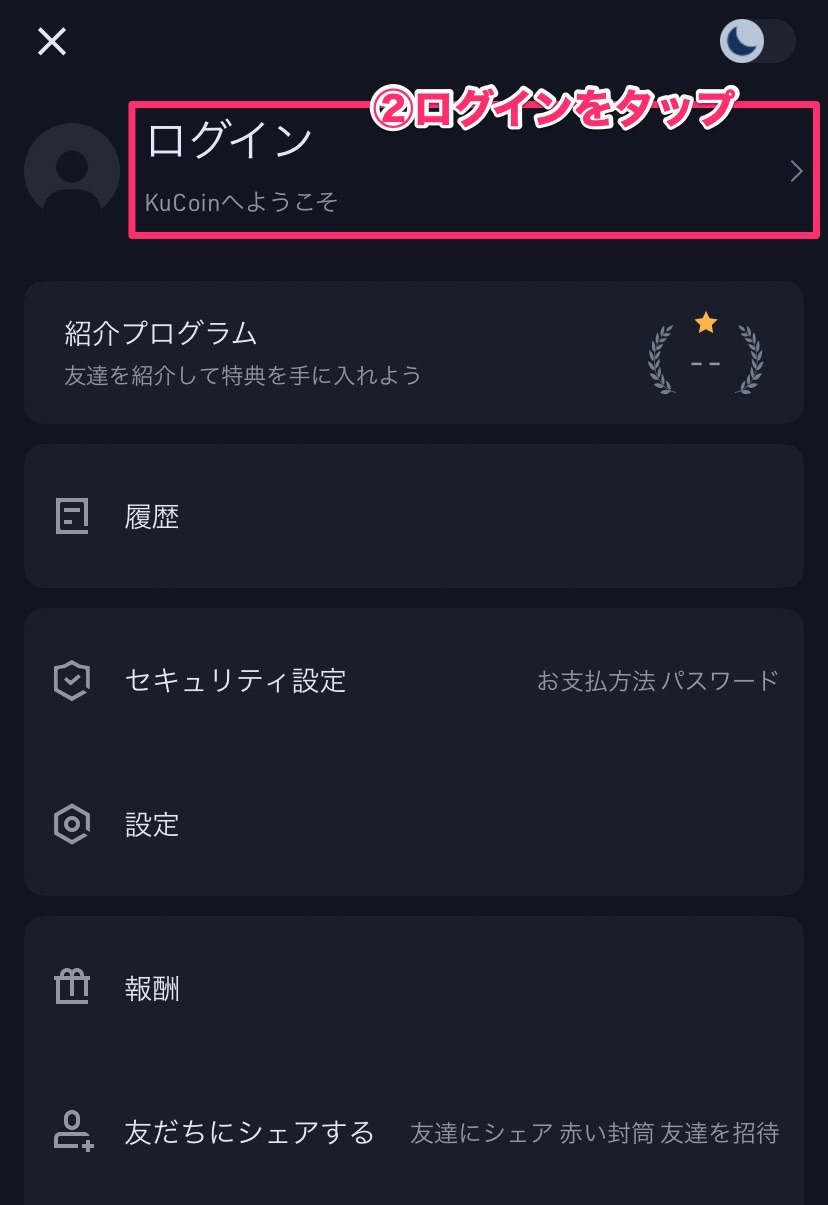
Task: Click the 履歴 document icon
Action: [72, 516]
